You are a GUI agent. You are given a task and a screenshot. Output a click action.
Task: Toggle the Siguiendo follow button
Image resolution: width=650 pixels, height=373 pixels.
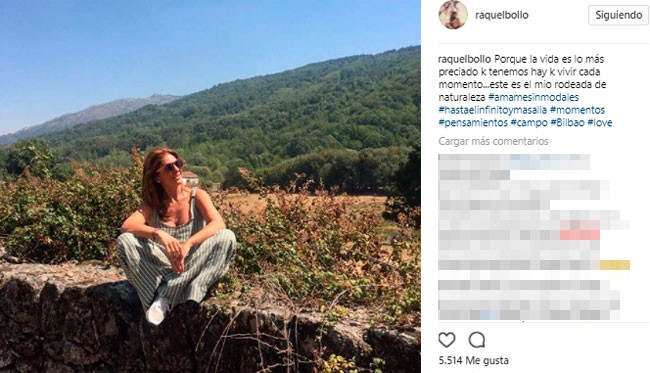618,15
